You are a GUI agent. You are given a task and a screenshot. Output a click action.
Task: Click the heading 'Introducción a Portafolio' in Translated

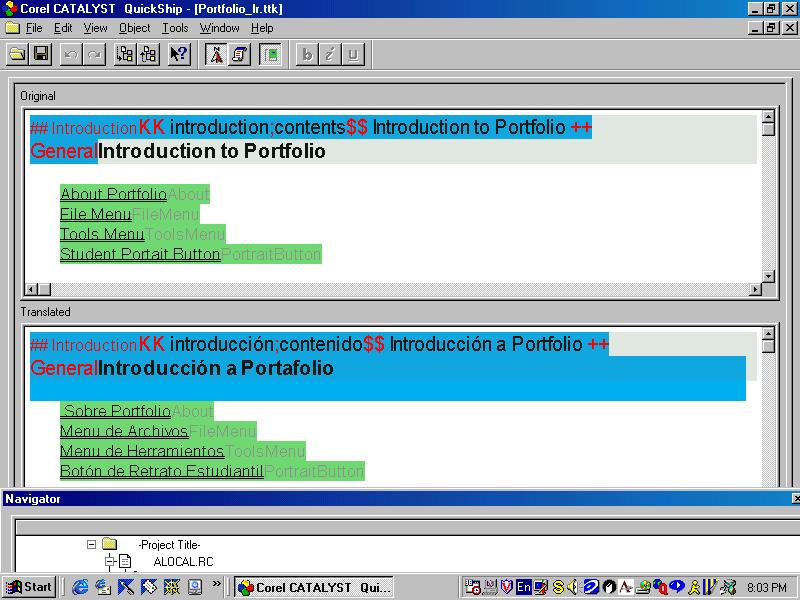[216, 368]
